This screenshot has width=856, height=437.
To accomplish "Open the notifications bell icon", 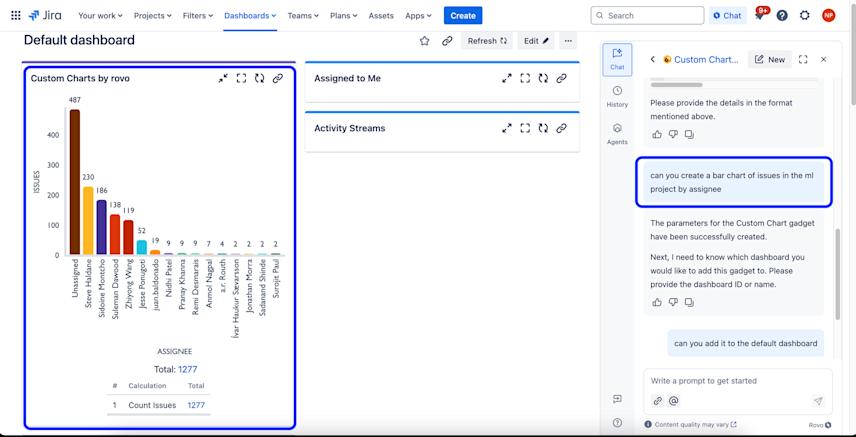I will click(759, 15).
